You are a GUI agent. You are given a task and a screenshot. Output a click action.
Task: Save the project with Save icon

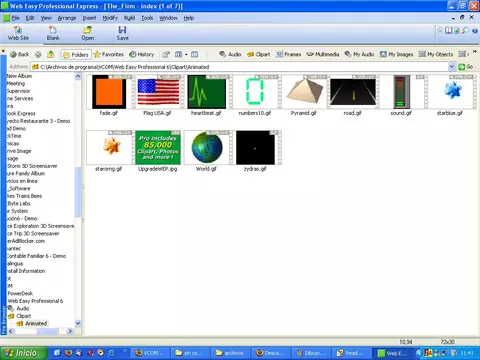click(122, 33)
